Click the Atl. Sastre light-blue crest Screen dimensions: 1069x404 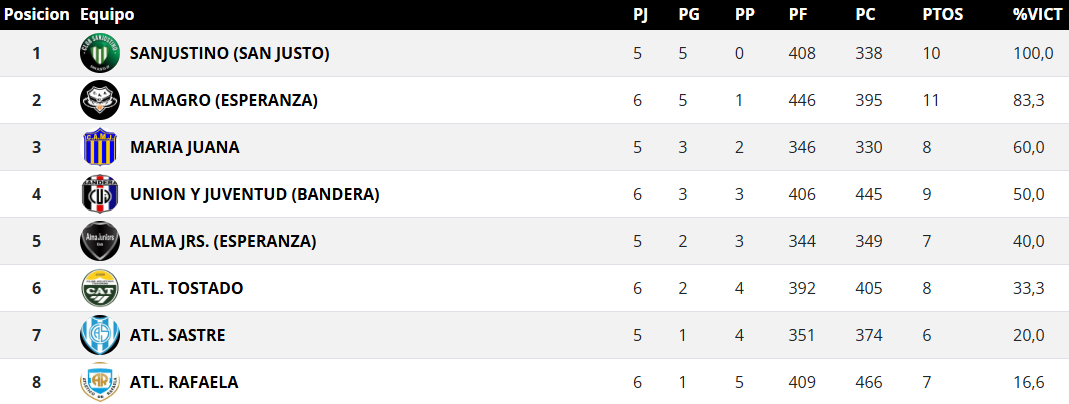click(100, 335)
